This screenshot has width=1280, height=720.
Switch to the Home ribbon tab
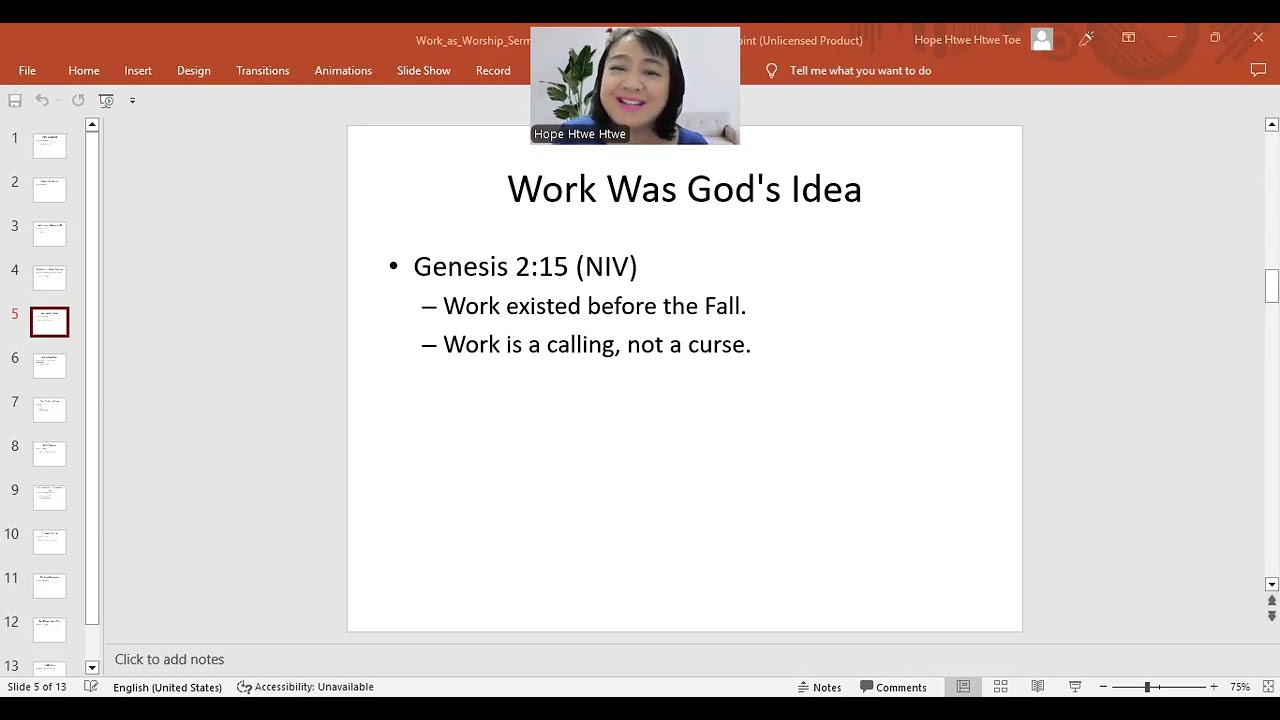pos(84,70)
